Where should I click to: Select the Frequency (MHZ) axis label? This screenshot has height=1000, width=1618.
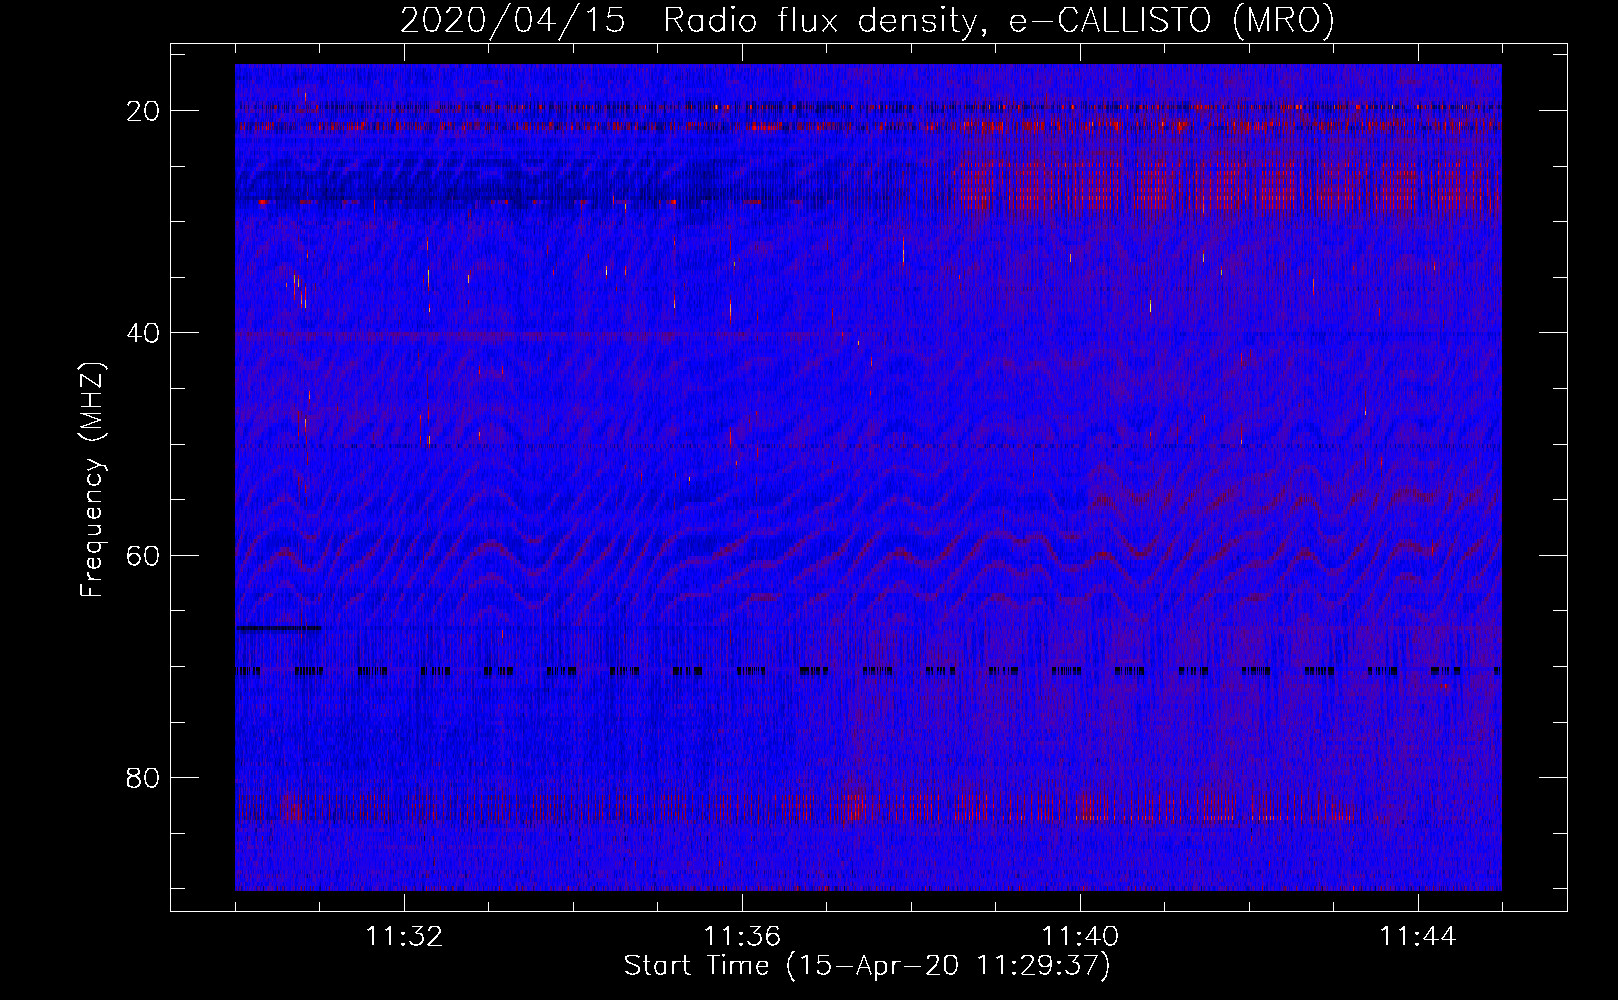pos(91,480)
